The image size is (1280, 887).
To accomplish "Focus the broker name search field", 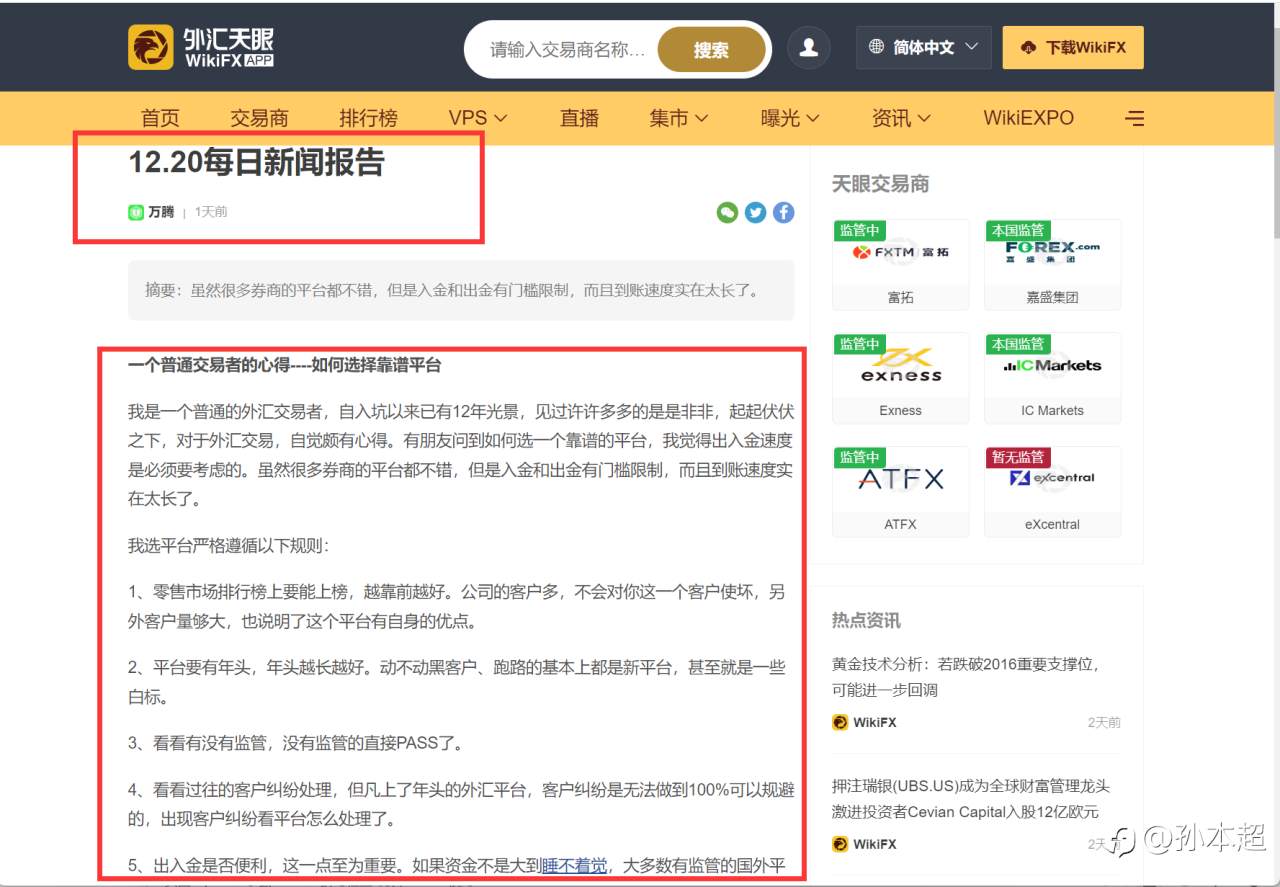I will [x=567, y=50].
